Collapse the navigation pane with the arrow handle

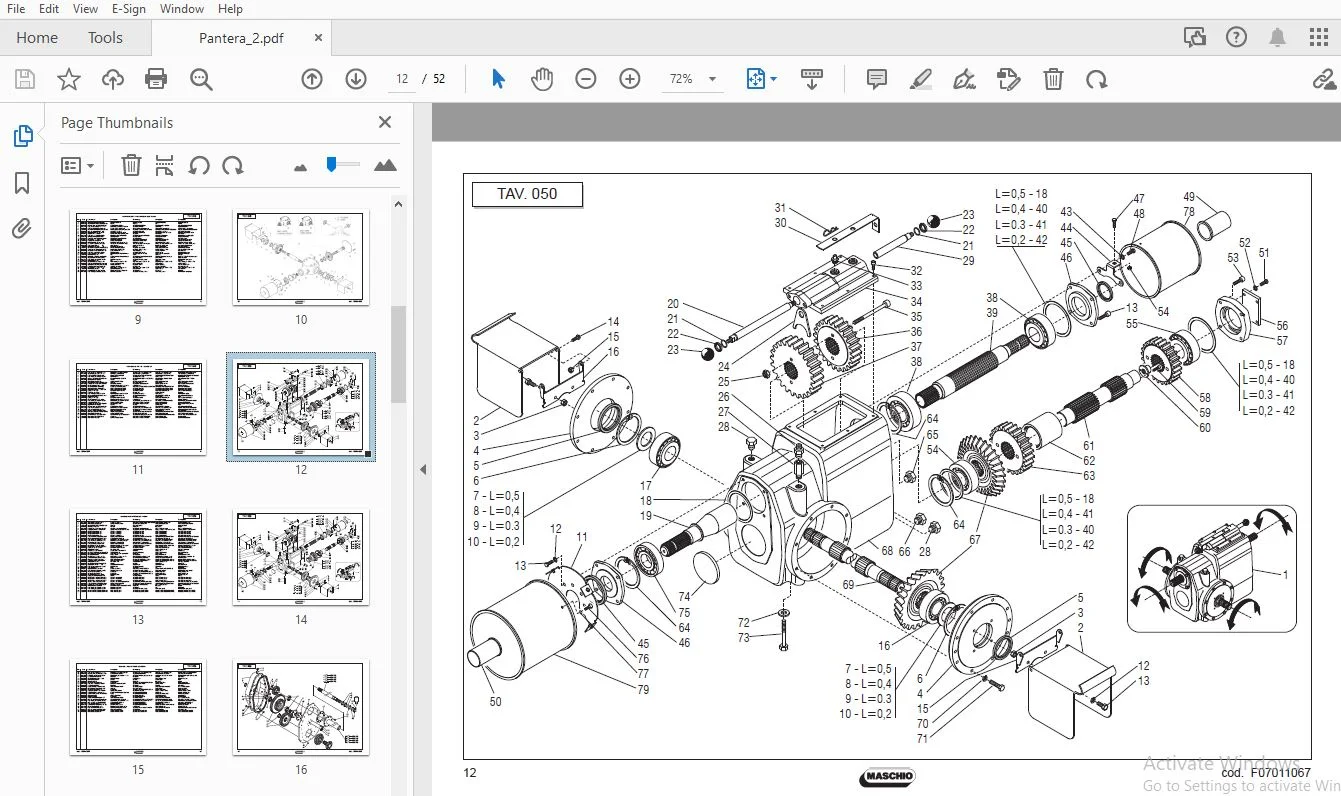423,469
